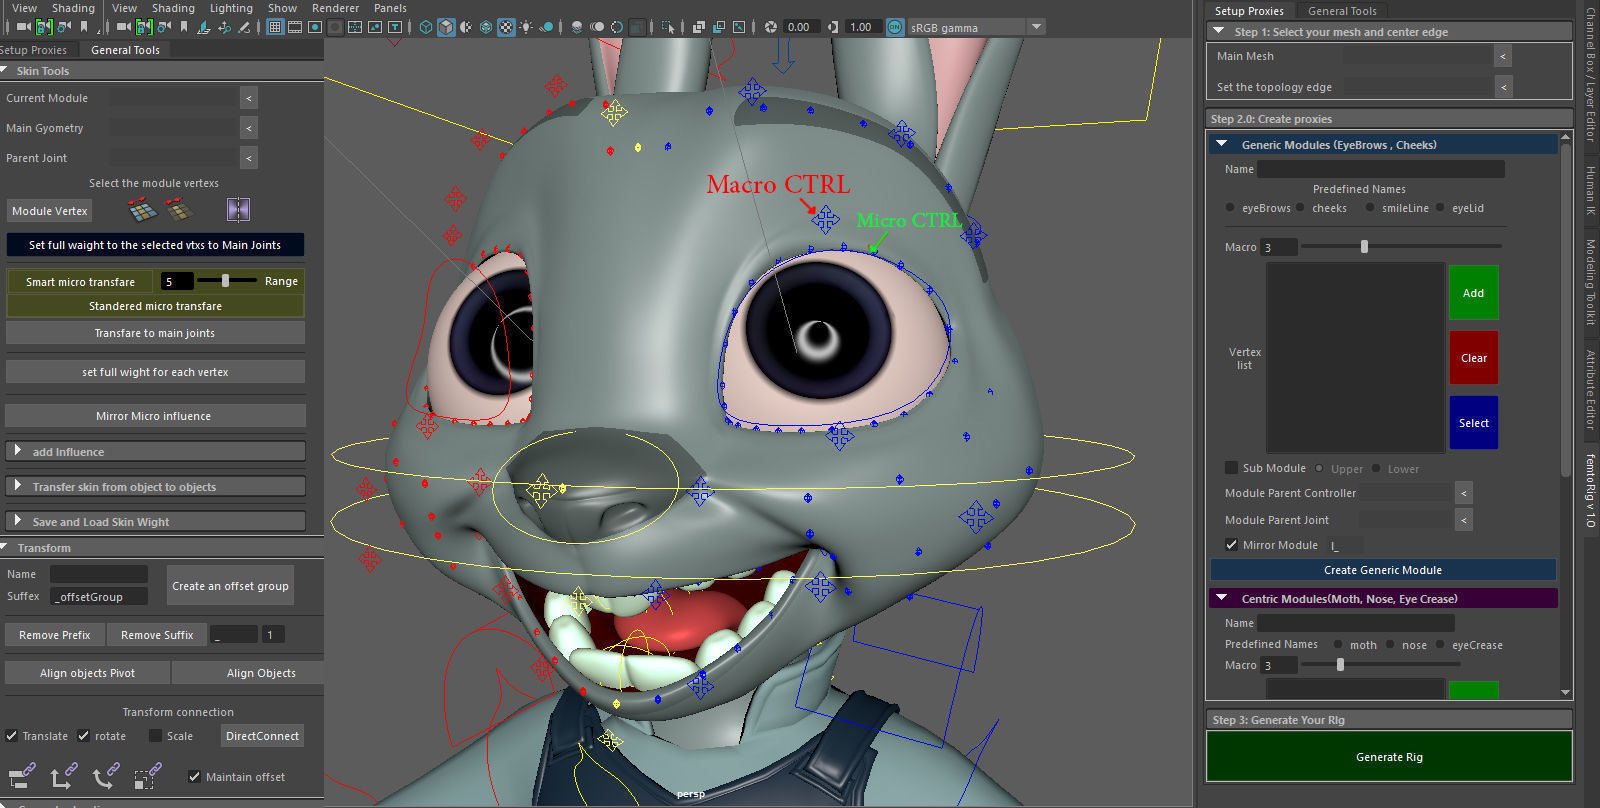Viewport: 1600px width, 808px height.
Task: Open the Renderer menu
Action: tap(335, 8)
